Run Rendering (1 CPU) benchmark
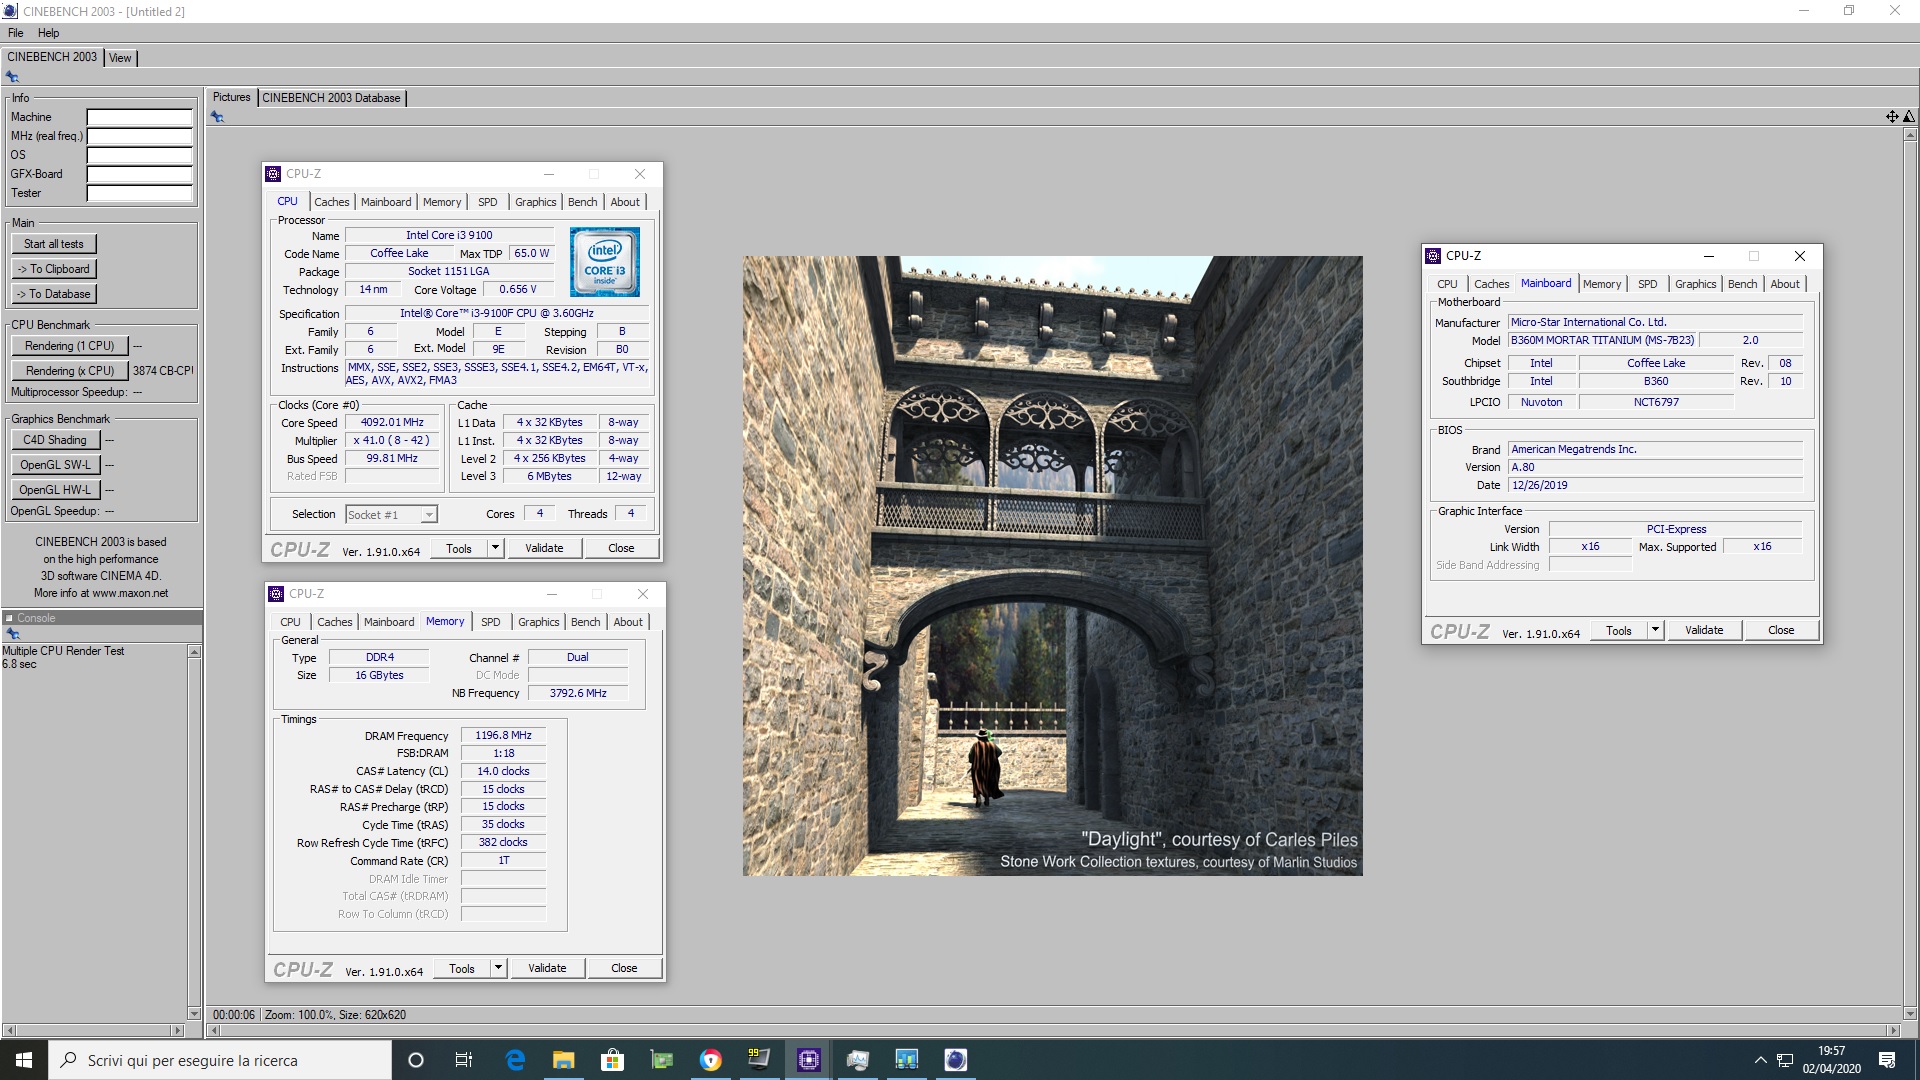 pyautogui.click(x=70, y=346)
